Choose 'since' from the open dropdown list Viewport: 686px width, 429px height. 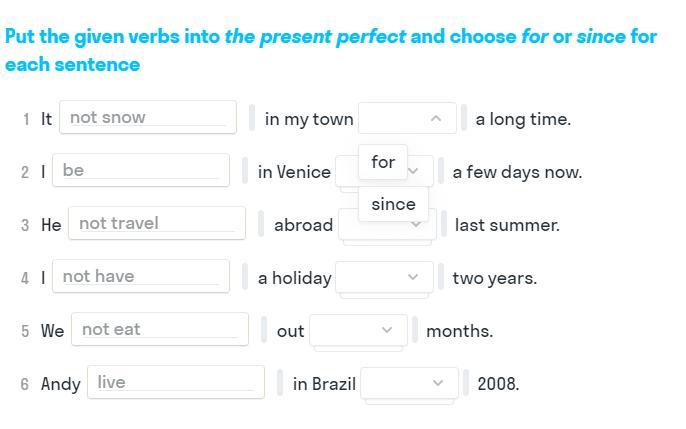tap(393, 204)
